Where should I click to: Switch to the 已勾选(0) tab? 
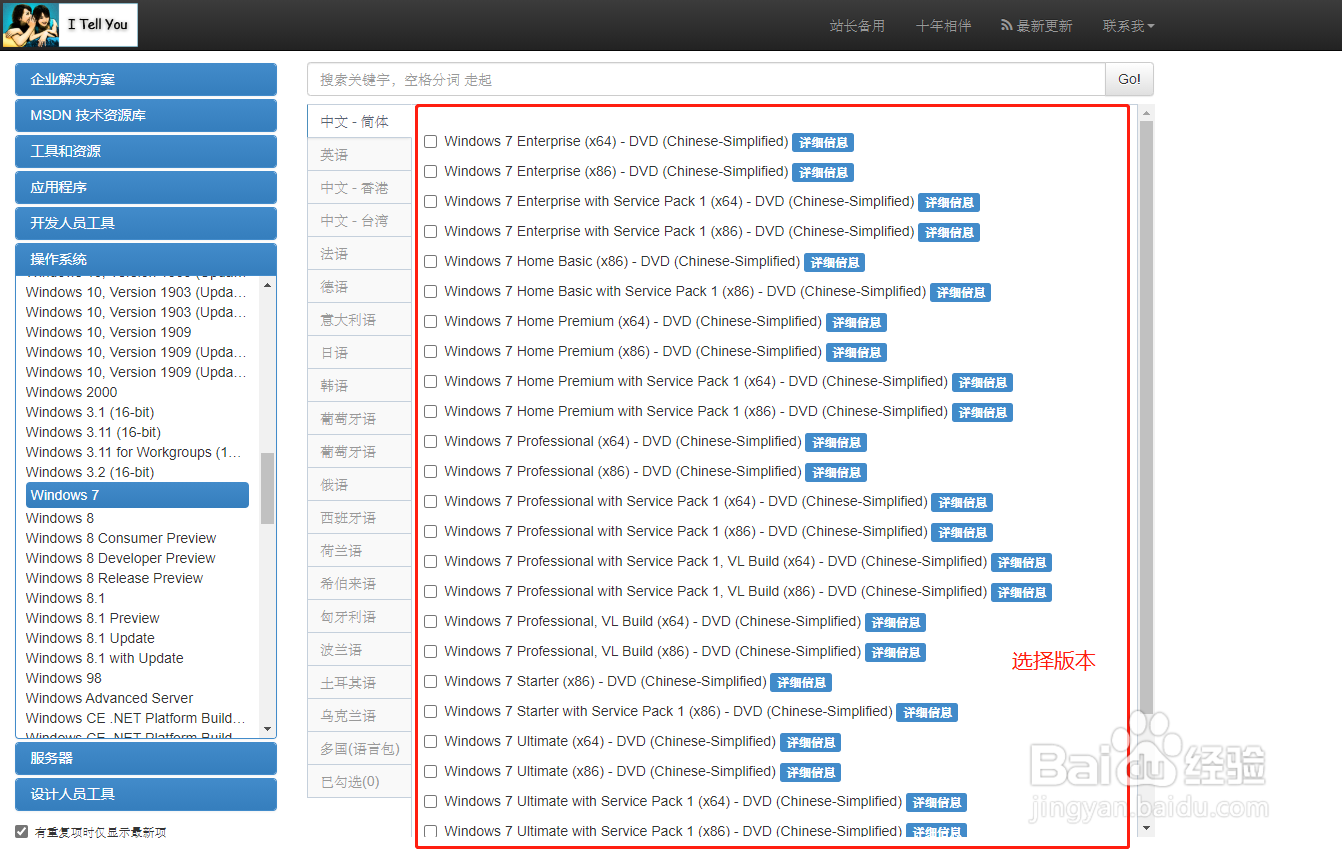[x=360, y=782]
